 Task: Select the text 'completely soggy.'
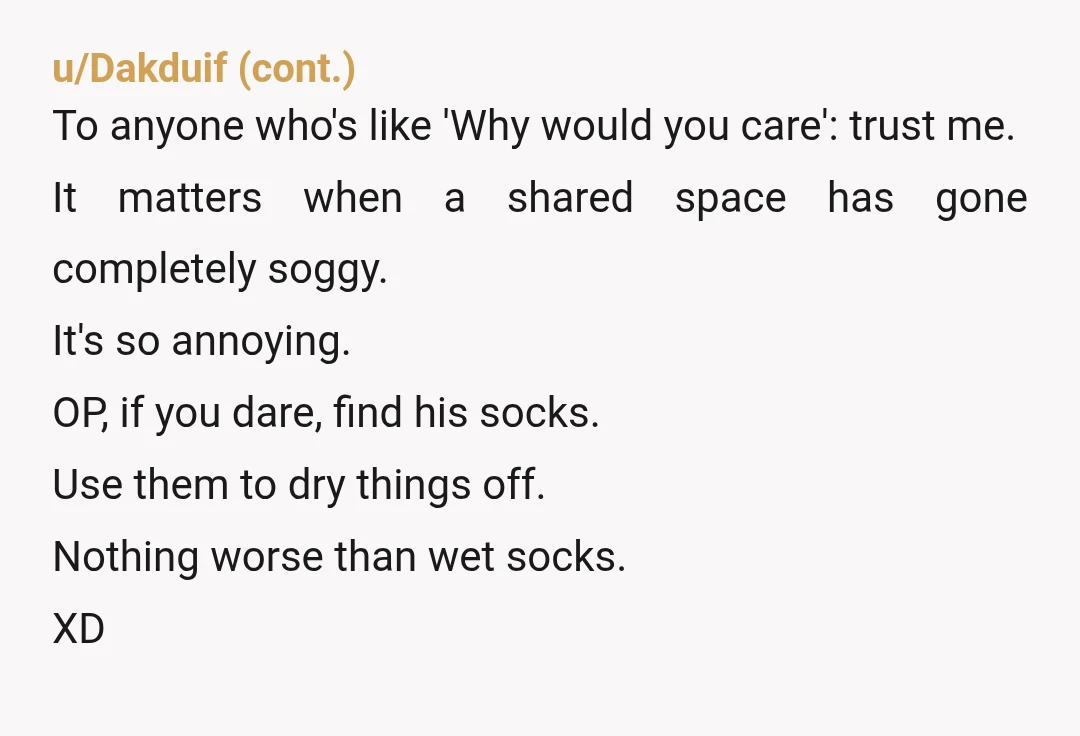(x=220, y=269)
